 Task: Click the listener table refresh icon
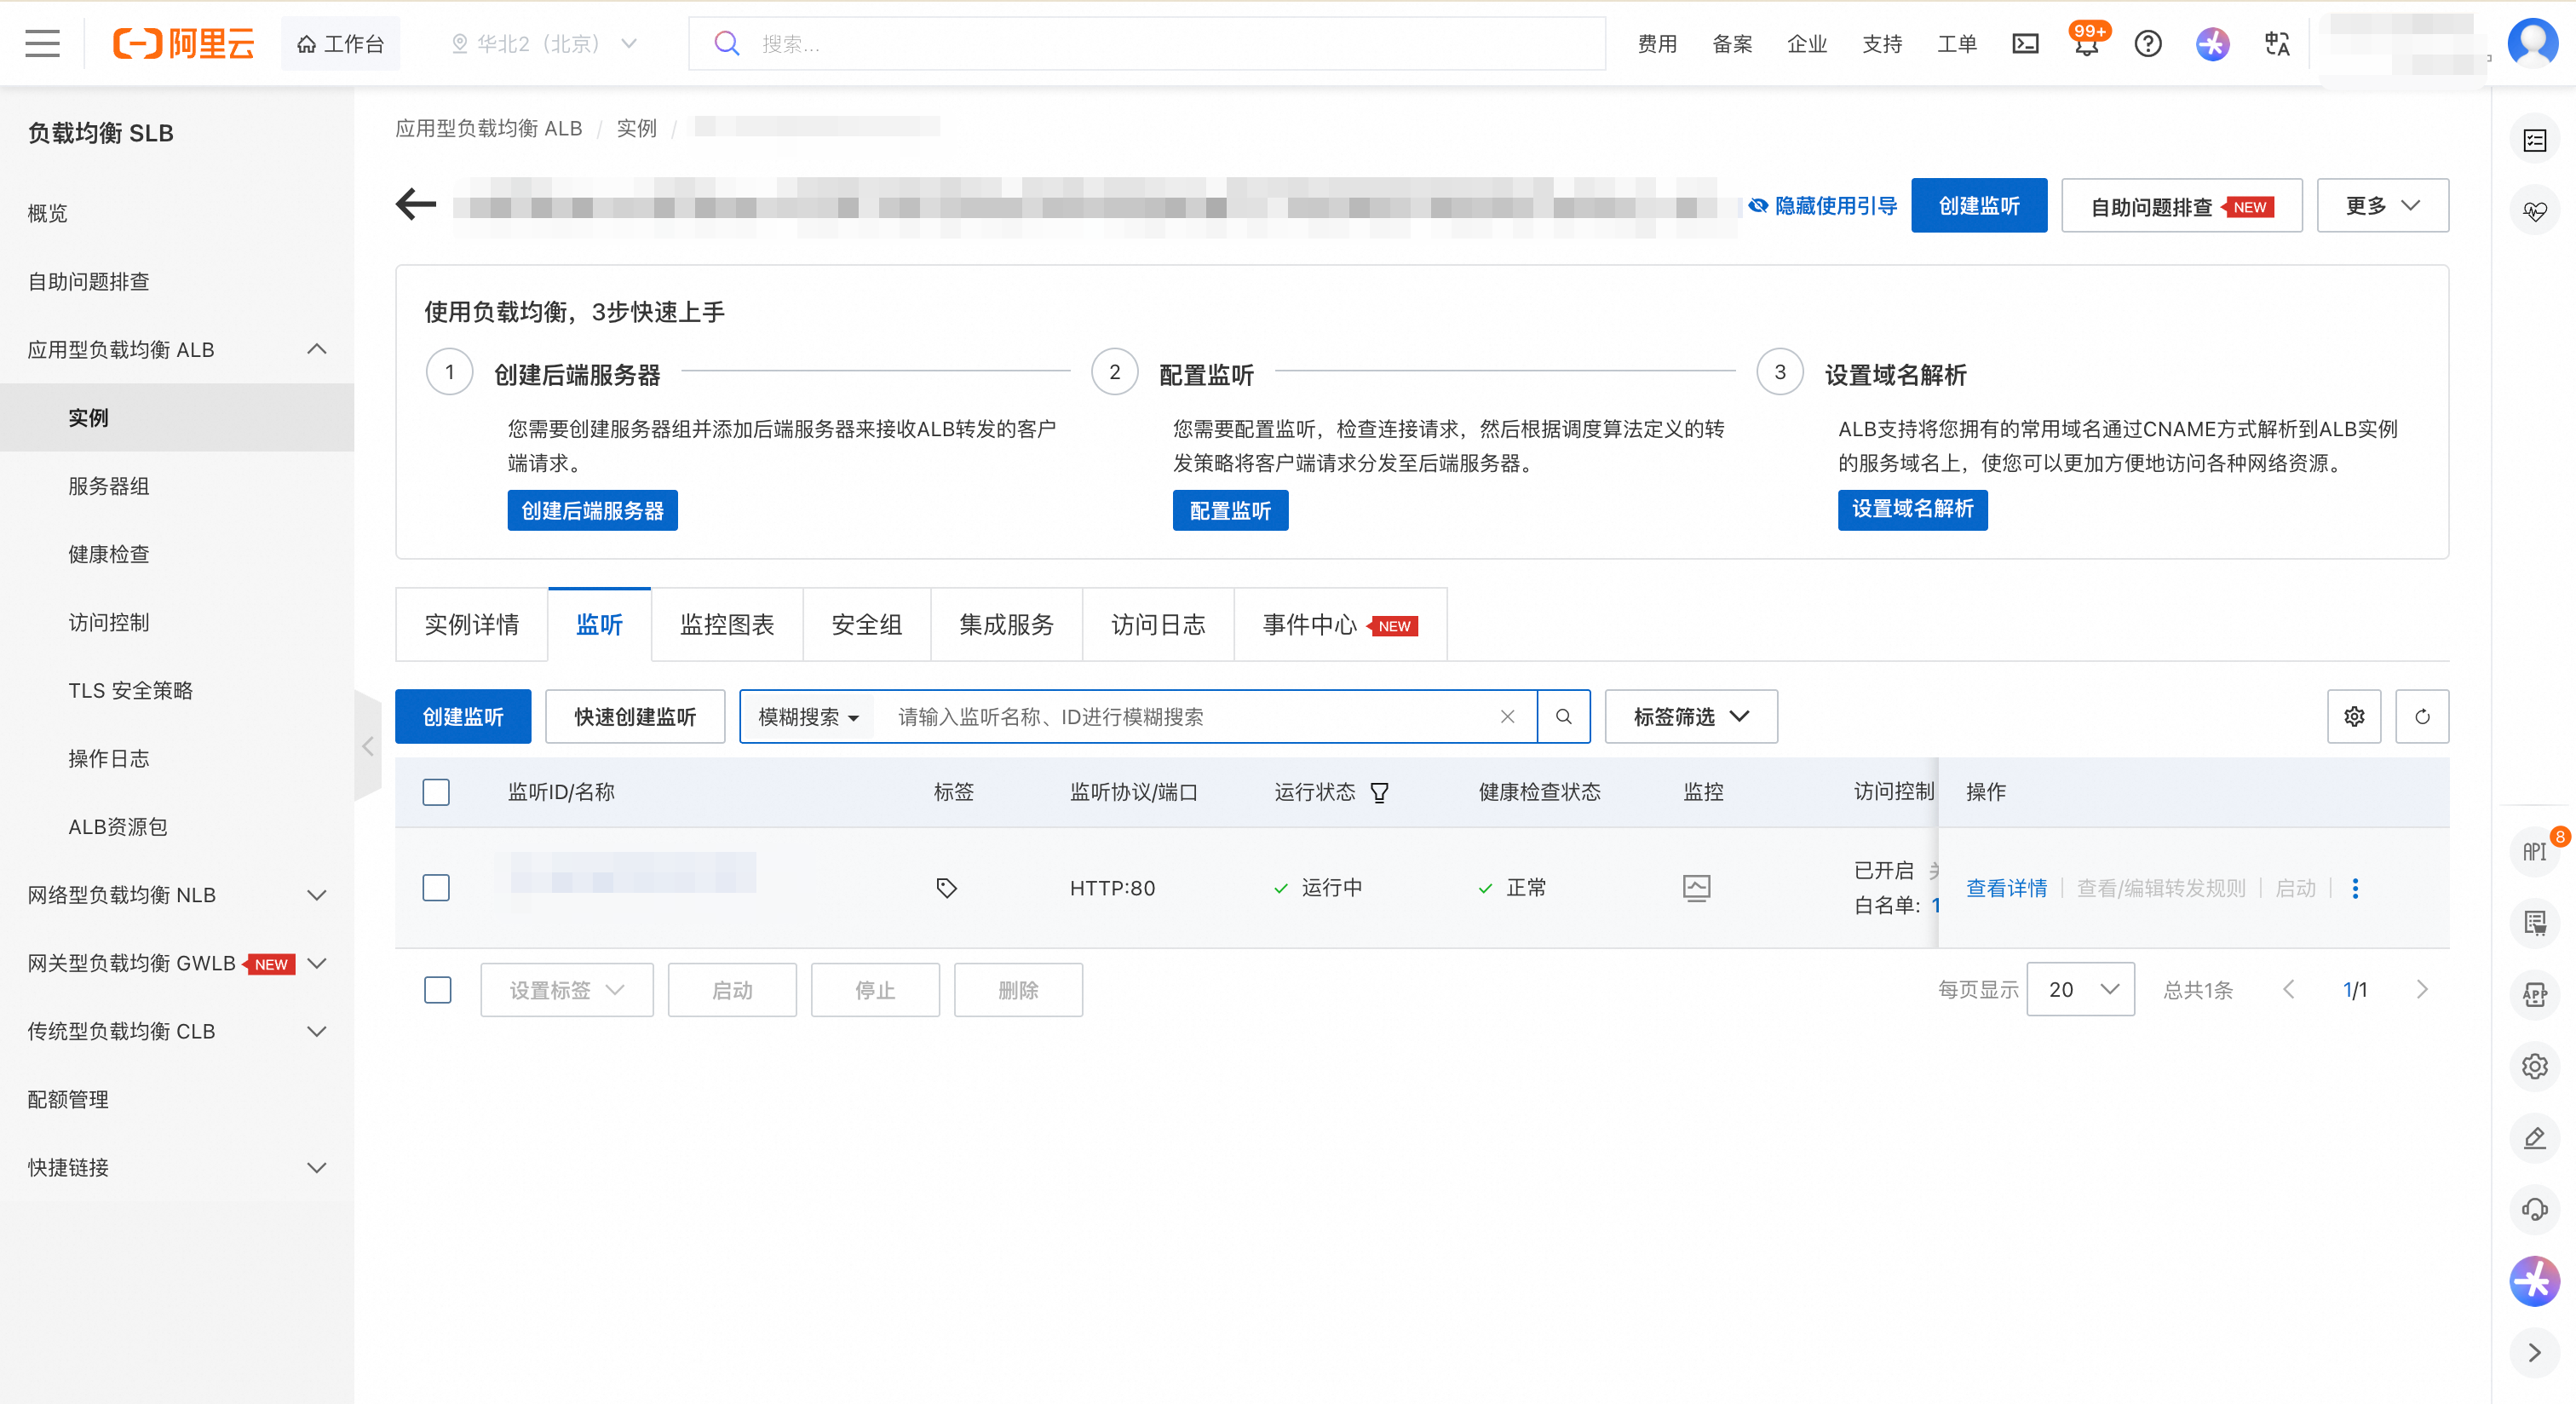point(2421,716)
